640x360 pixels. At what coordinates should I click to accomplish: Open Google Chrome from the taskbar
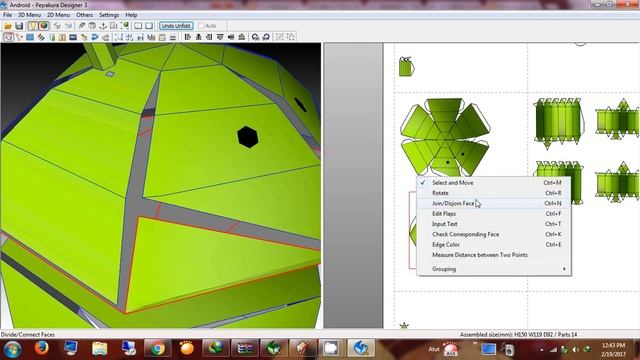click(x=157, y=348)
